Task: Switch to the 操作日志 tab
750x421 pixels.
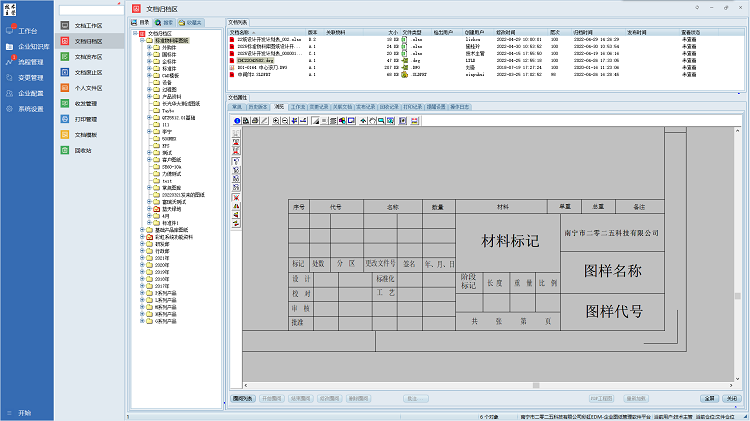Action: [x=460, y=107]
